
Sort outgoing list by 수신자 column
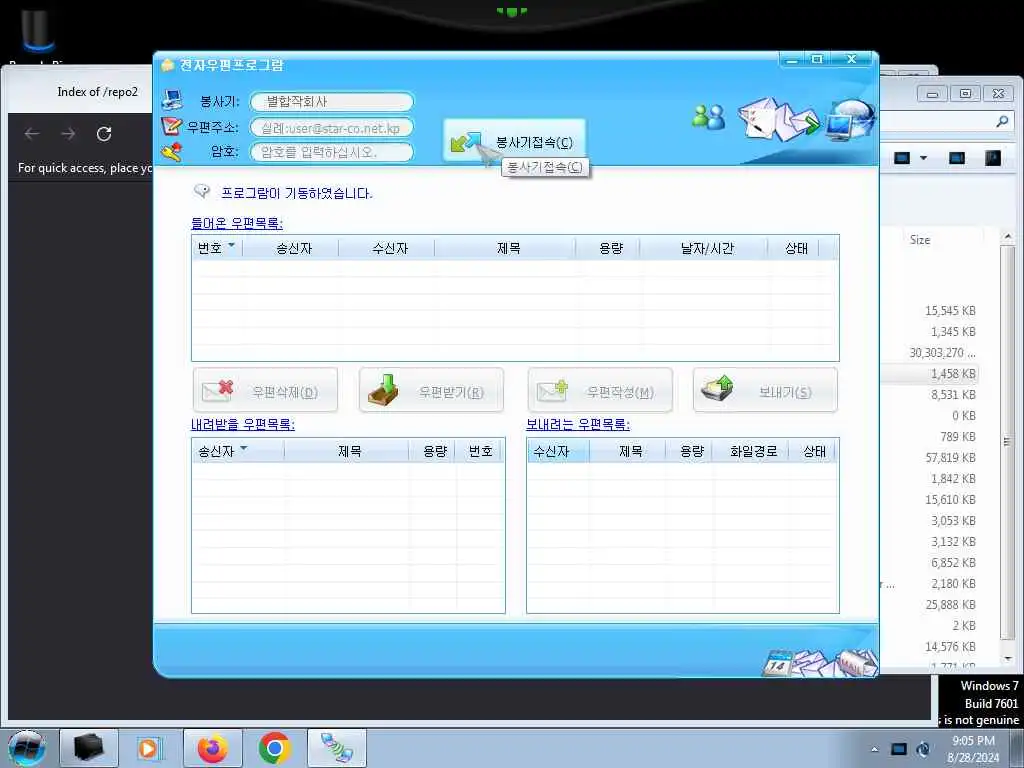pyautogui.click(x=558, y=451)
